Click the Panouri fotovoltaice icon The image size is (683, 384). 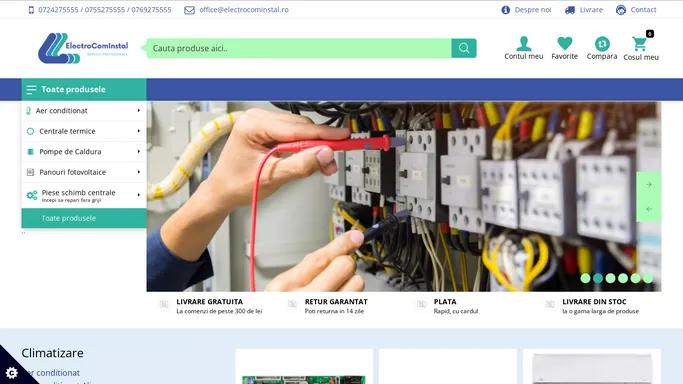(x=30, y=172)
